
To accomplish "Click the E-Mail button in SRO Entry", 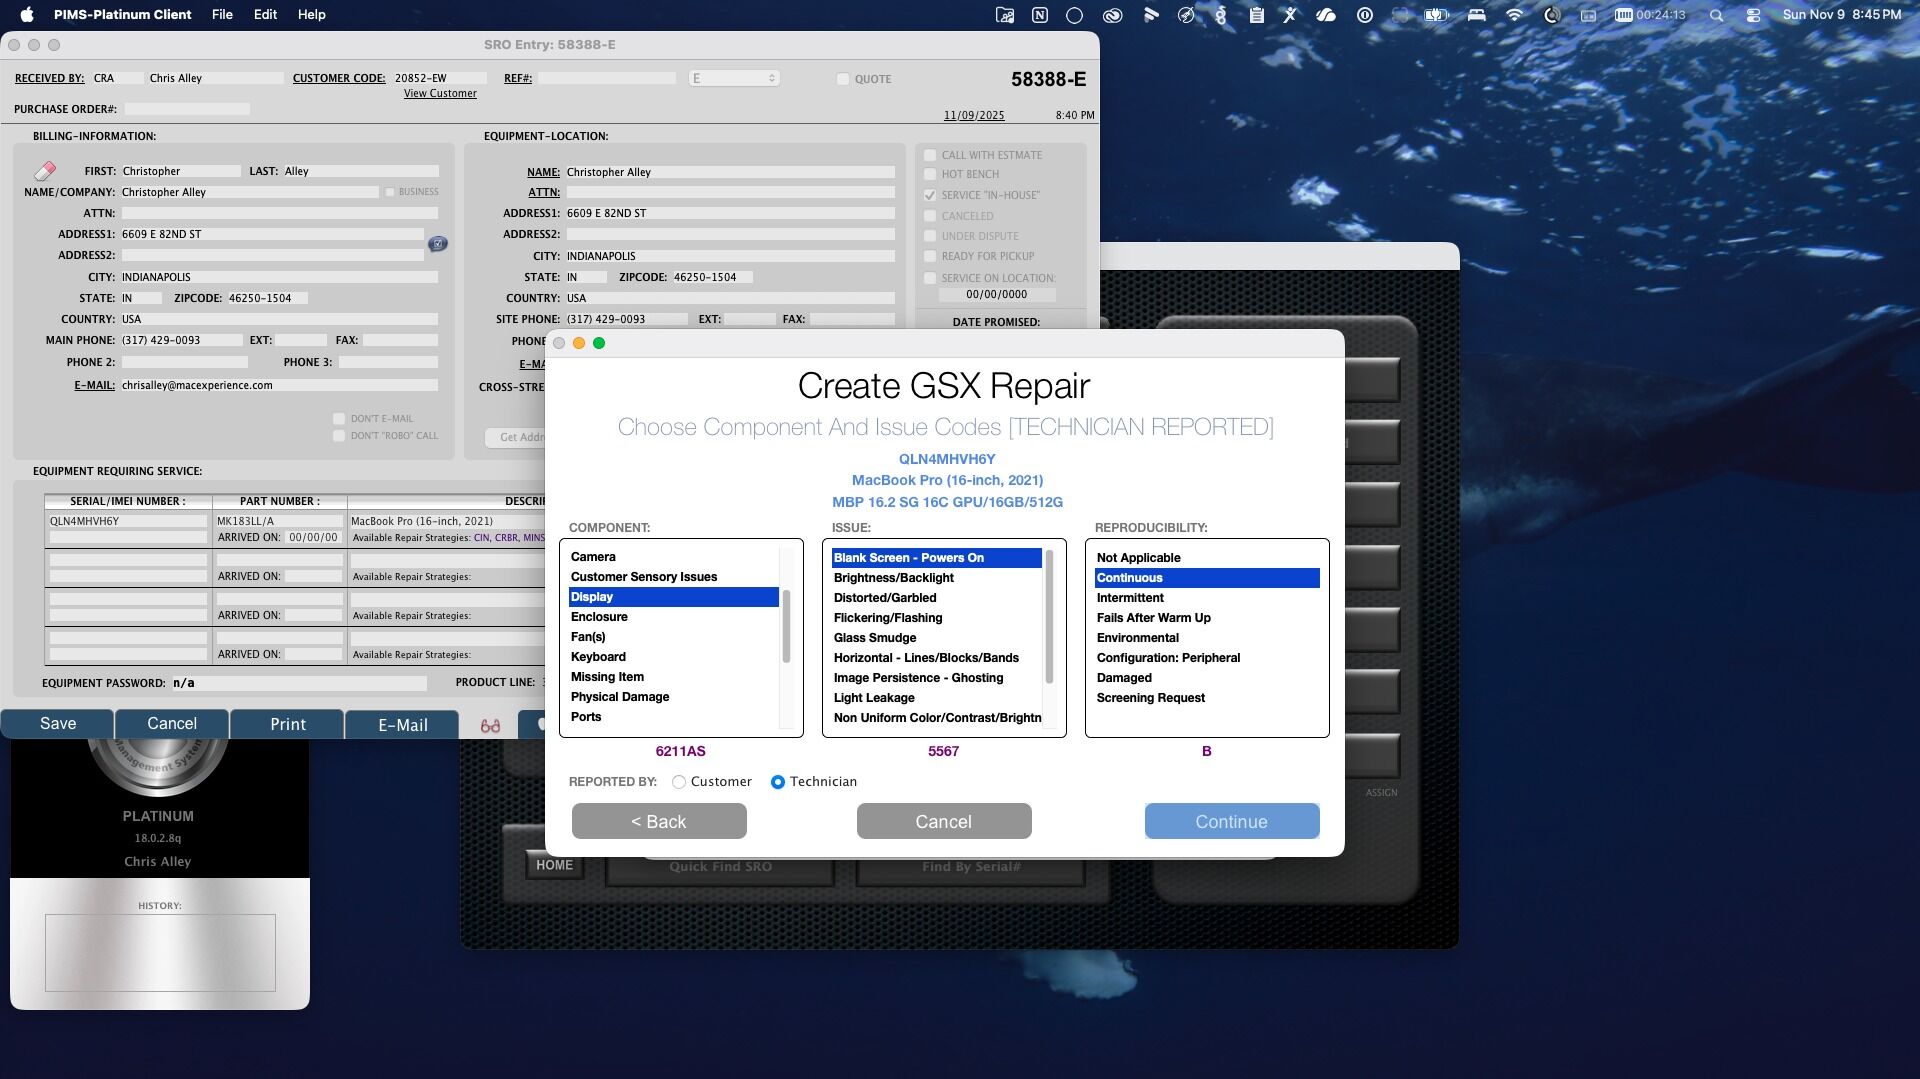I will [403, 725].
